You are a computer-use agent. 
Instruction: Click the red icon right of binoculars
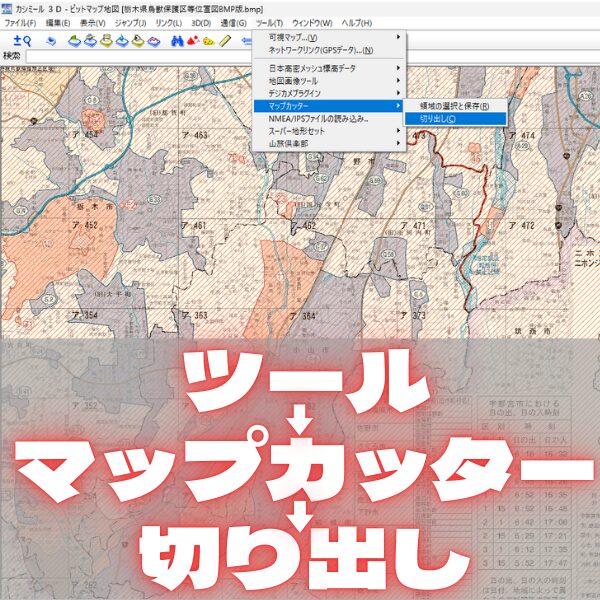click(194, 41)
